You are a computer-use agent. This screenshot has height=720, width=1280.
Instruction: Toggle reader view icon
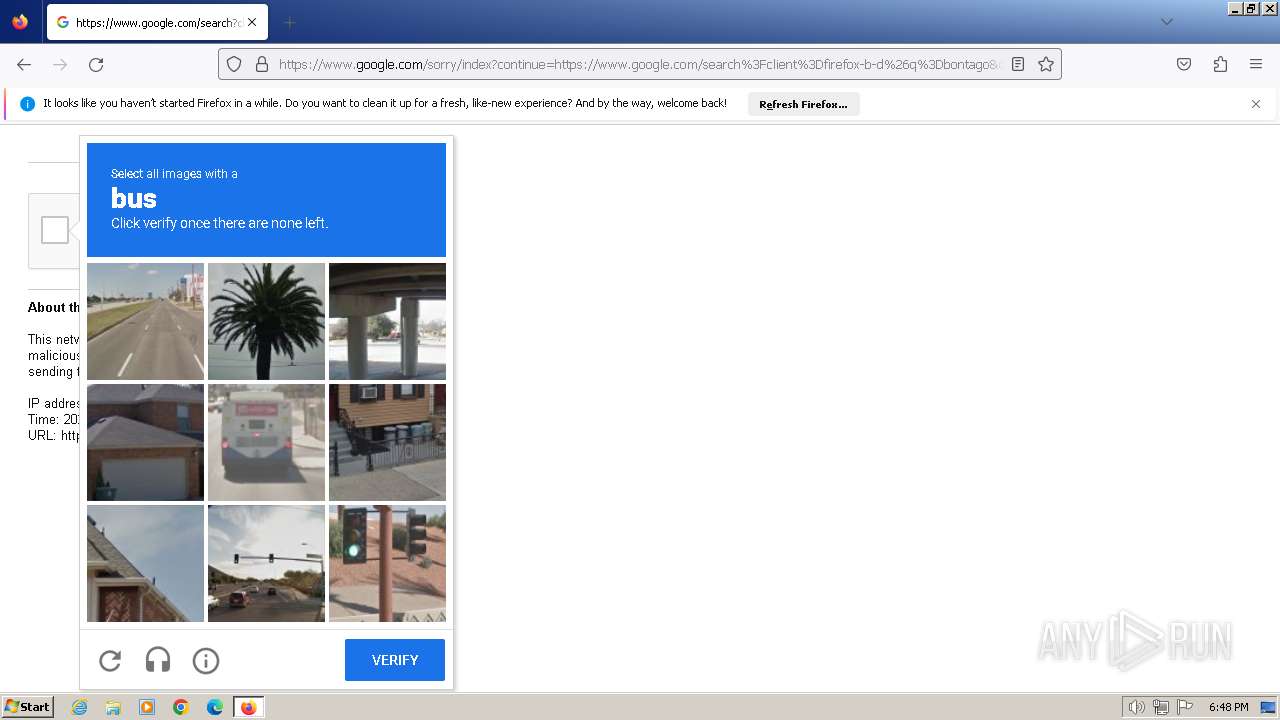tap(1018, 64)
